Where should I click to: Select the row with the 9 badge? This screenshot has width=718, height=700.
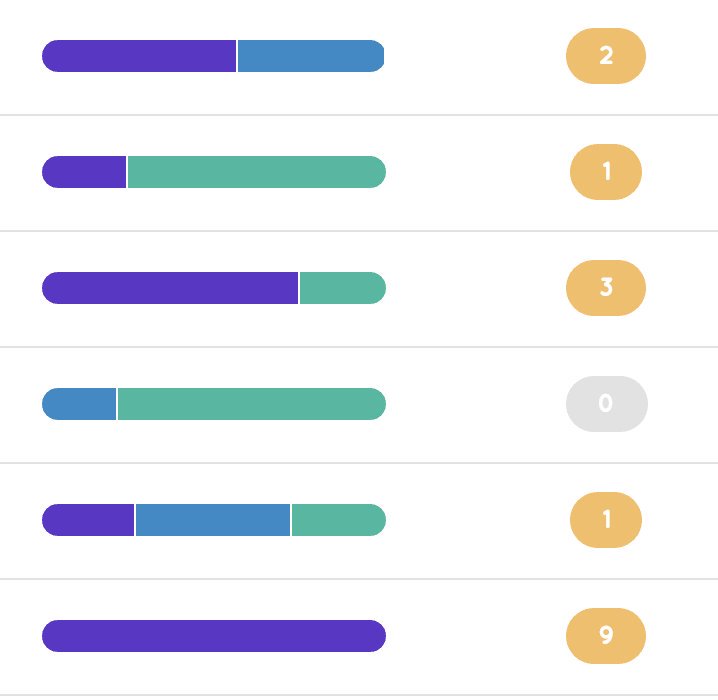pos(359,637)
